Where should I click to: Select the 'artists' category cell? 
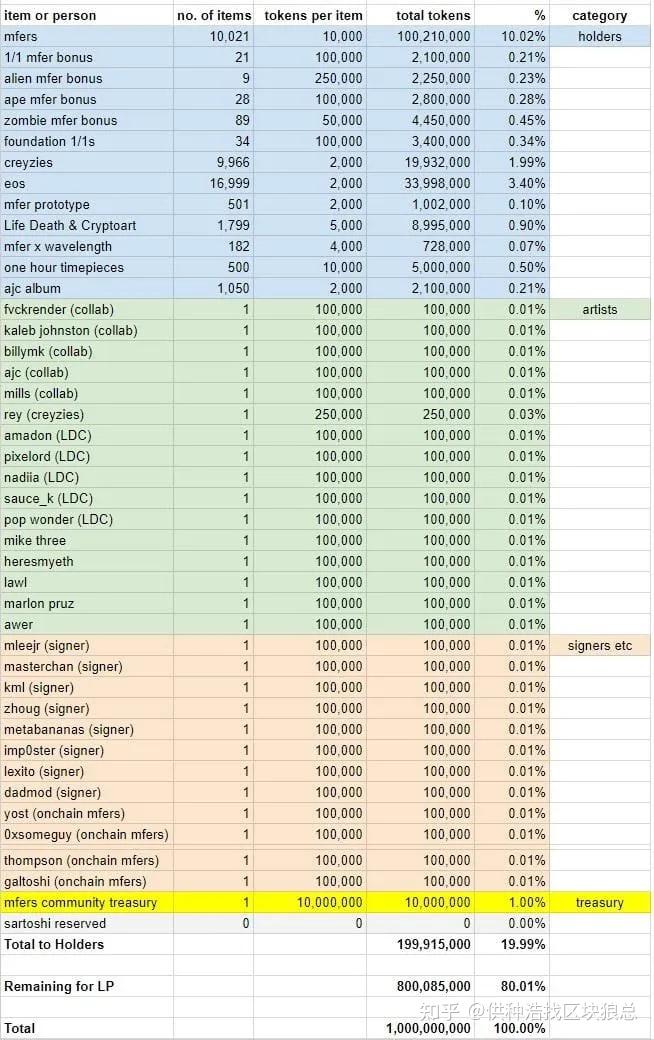pos(599,309)
